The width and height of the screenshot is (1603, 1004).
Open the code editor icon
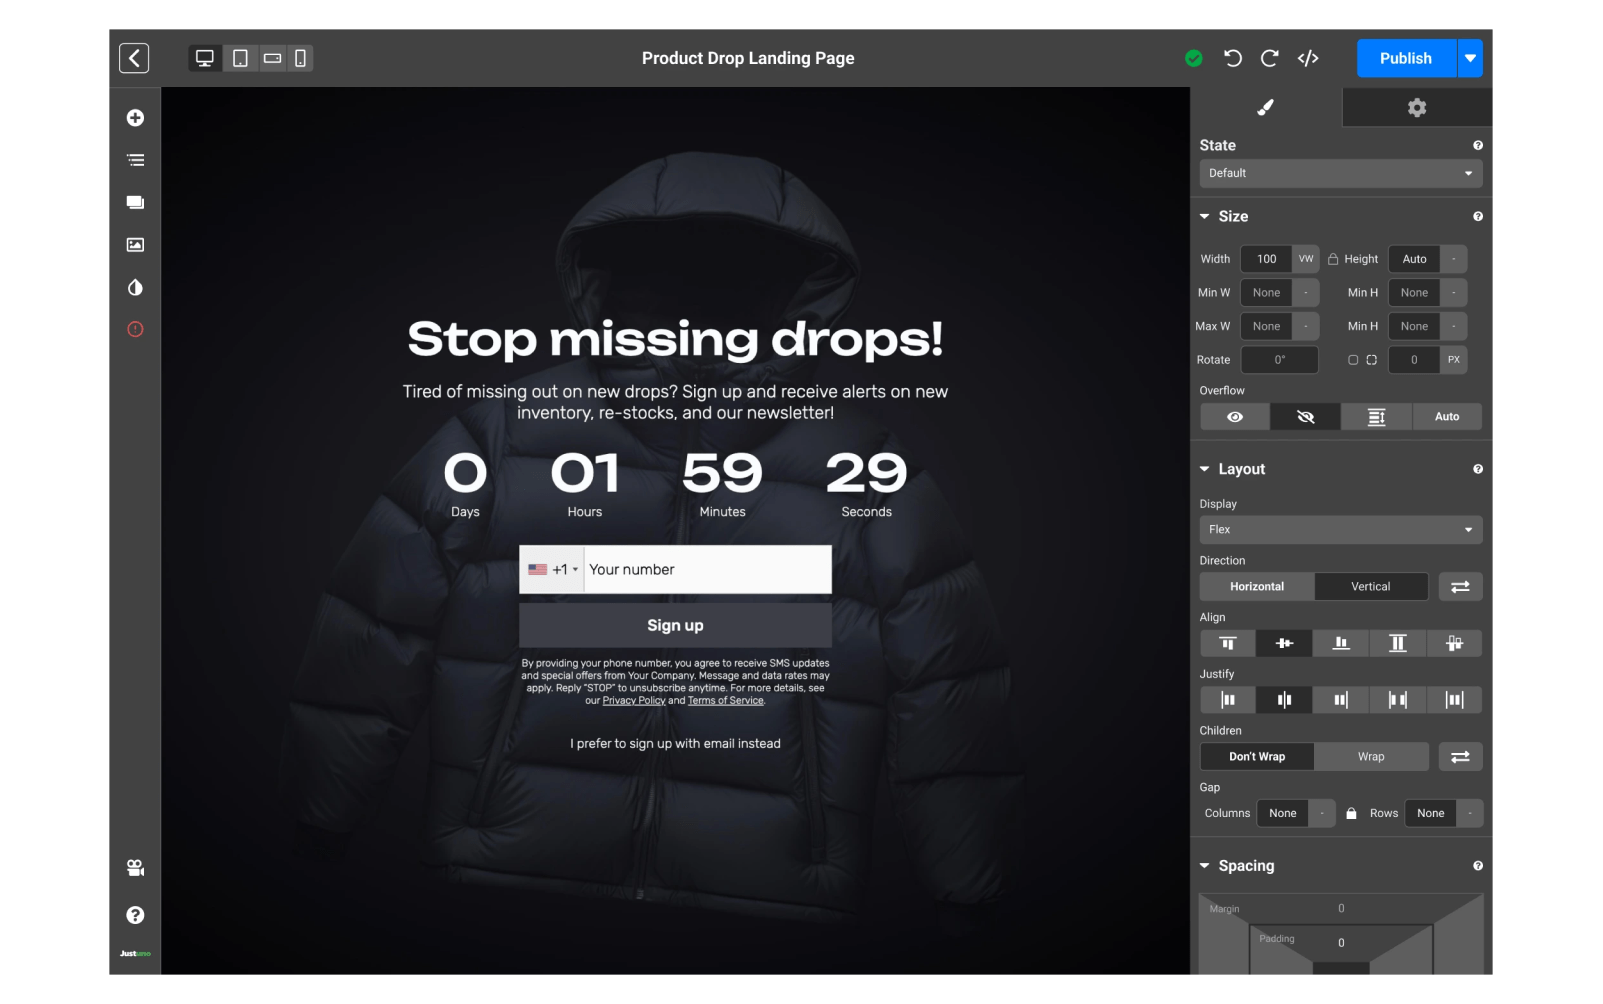[x=1307, y=58]
